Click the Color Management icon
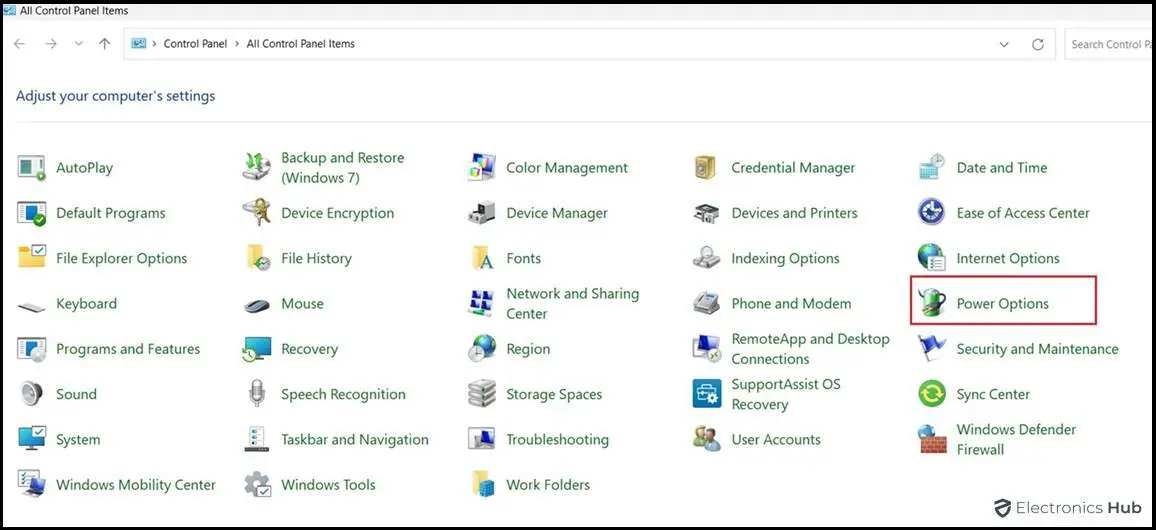Image resolution: width=1156 pixels, height=530 pixels. (482, 168)
